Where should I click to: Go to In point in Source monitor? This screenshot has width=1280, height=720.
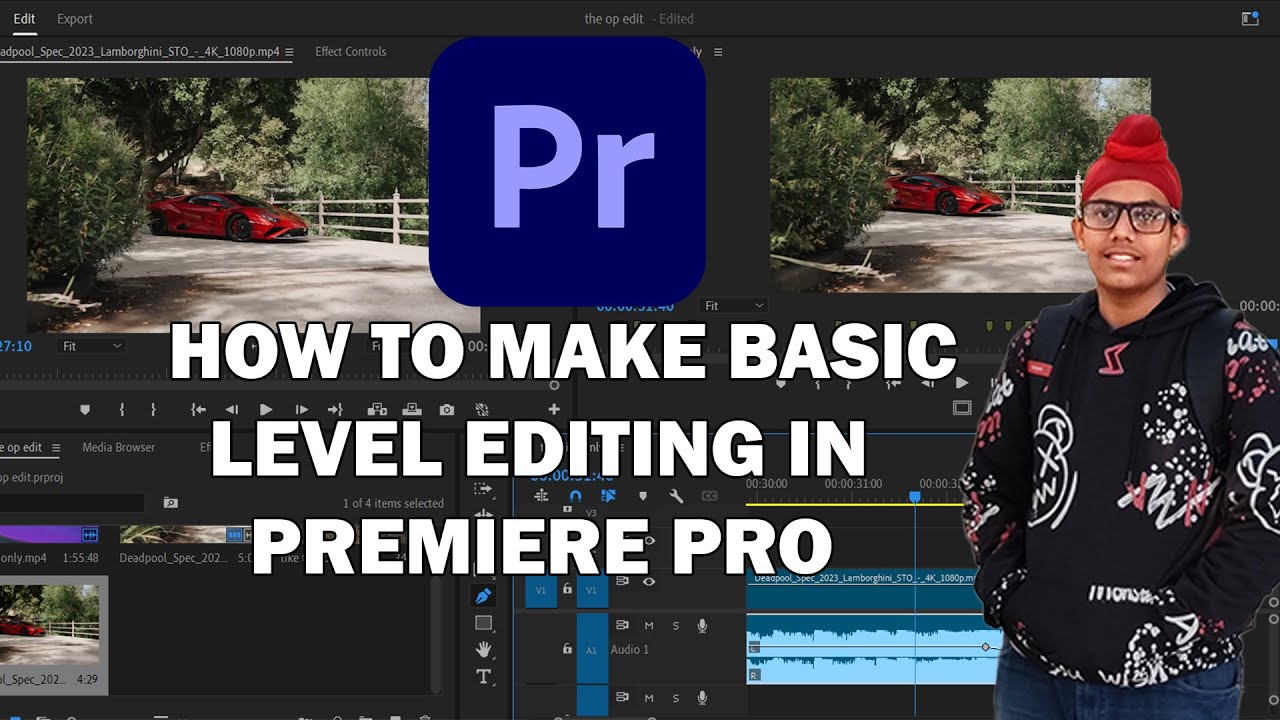[199, 409]
